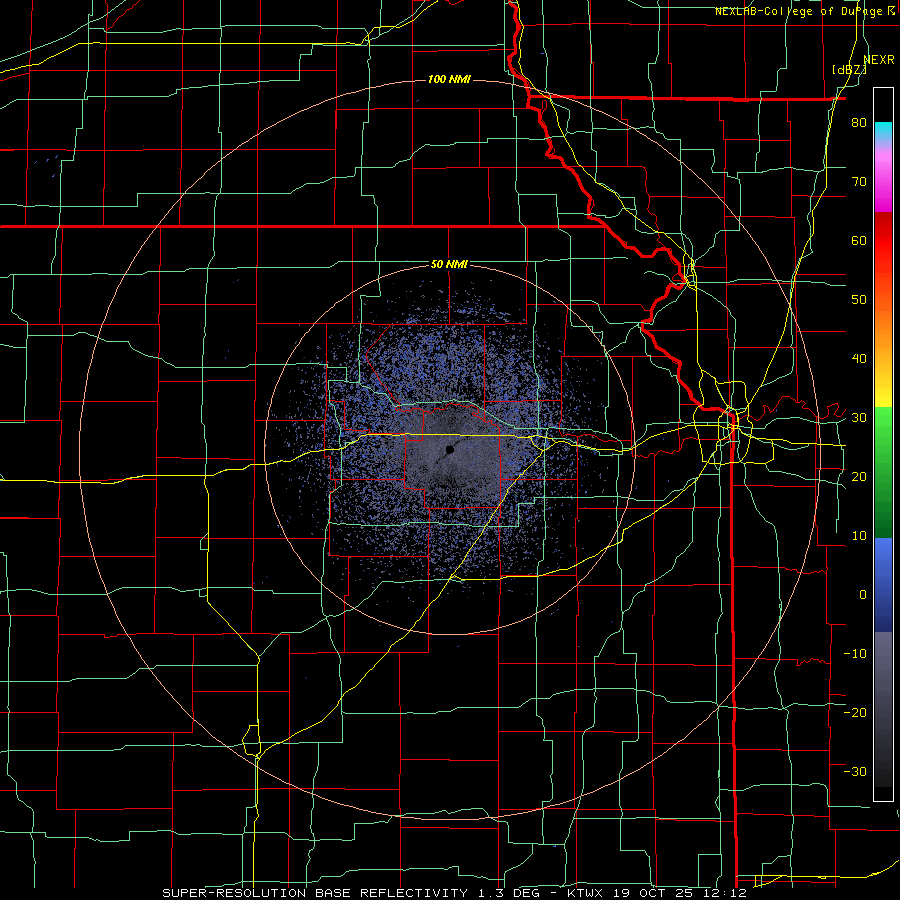This screenshot has width=900, height=900.
Task: Click the KTWX station identifier in caption
Action: tap(587, 893)
